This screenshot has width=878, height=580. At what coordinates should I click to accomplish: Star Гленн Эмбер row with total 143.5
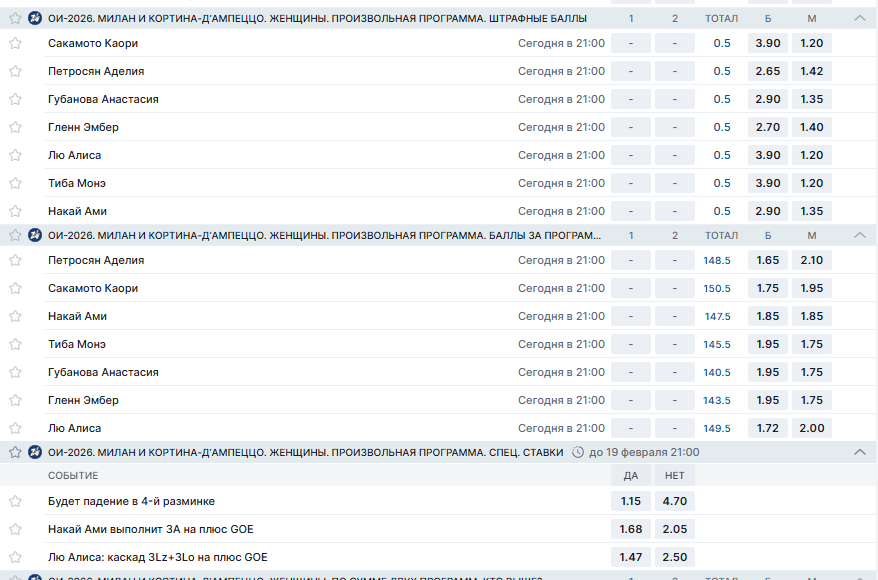[15, 401]
